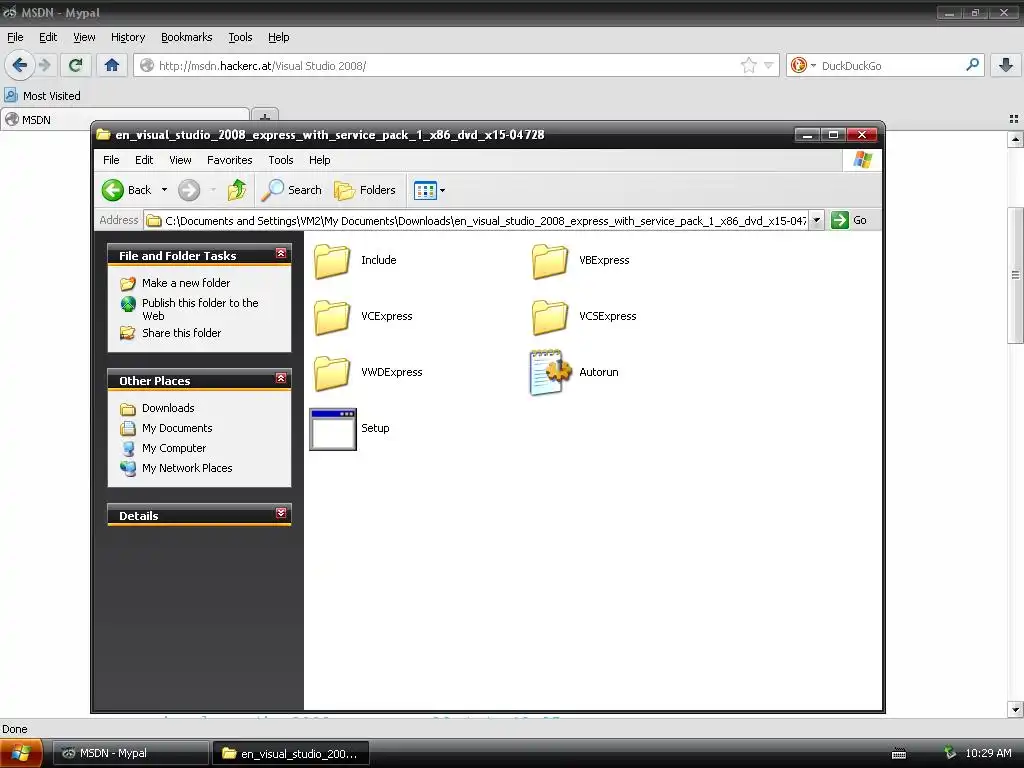Go back in Explorer using the Back button

tap(127, 190)
